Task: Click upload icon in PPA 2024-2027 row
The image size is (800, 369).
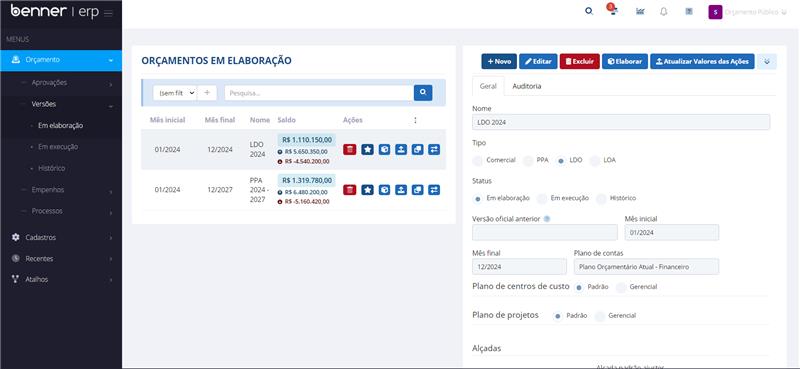Action: (401, 190)
